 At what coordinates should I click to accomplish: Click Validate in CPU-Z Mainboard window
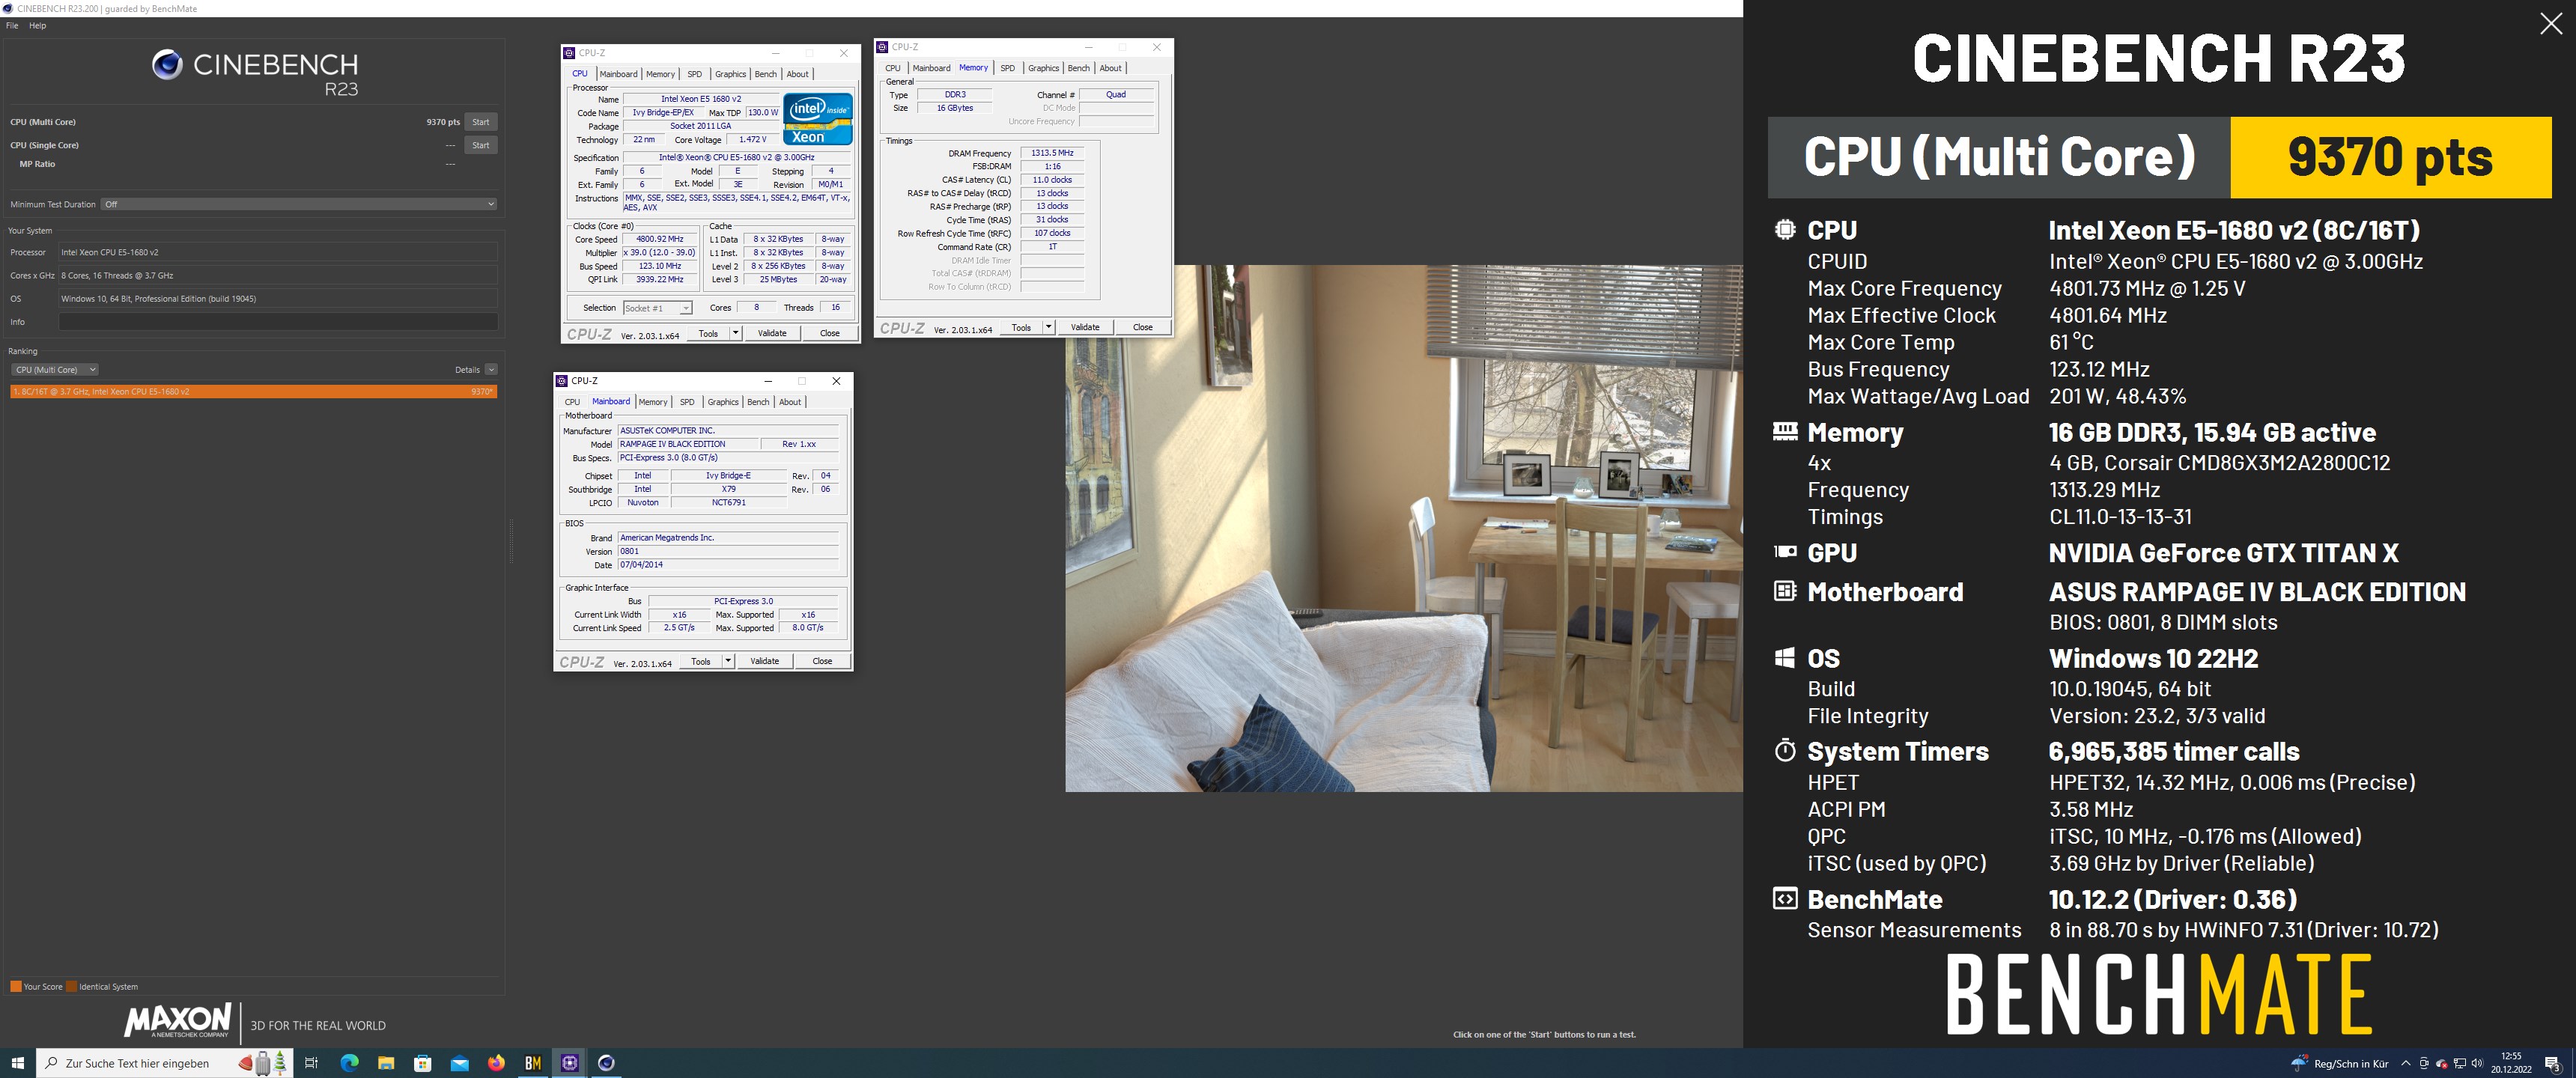click(x=765, y=661)
